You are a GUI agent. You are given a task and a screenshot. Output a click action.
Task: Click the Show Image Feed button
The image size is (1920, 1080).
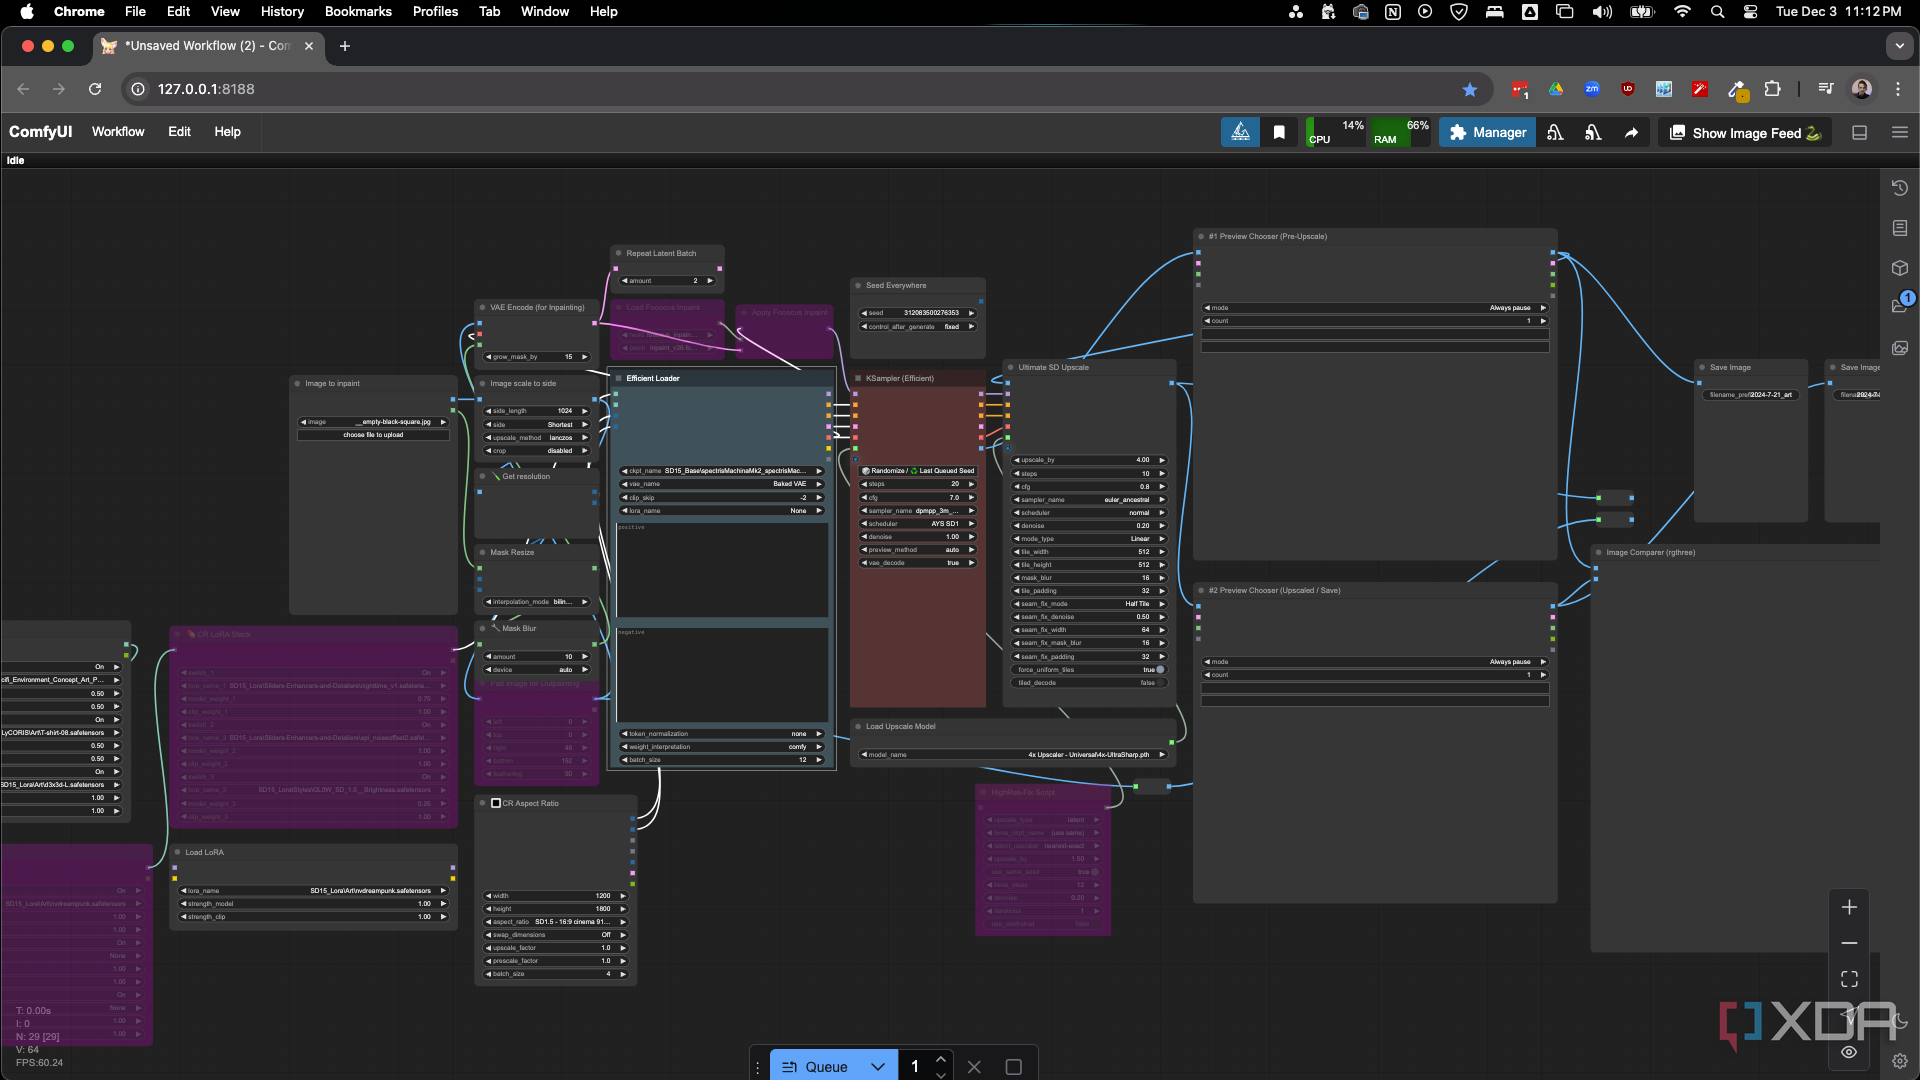(x=1739, y=132)
